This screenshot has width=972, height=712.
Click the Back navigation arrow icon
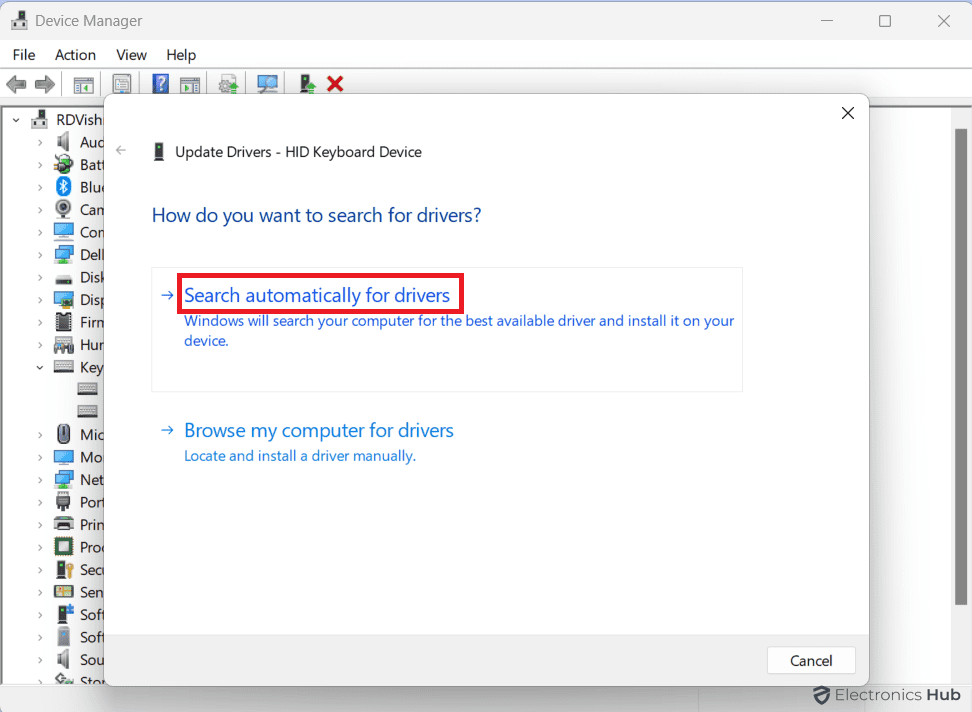point(16,84)
